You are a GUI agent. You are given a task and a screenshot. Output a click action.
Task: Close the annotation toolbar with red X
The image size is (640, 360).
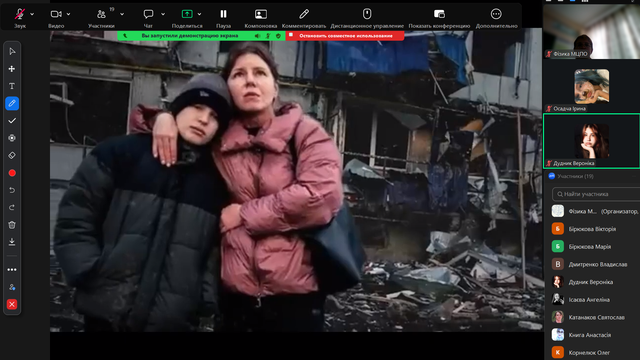point(12,304)
